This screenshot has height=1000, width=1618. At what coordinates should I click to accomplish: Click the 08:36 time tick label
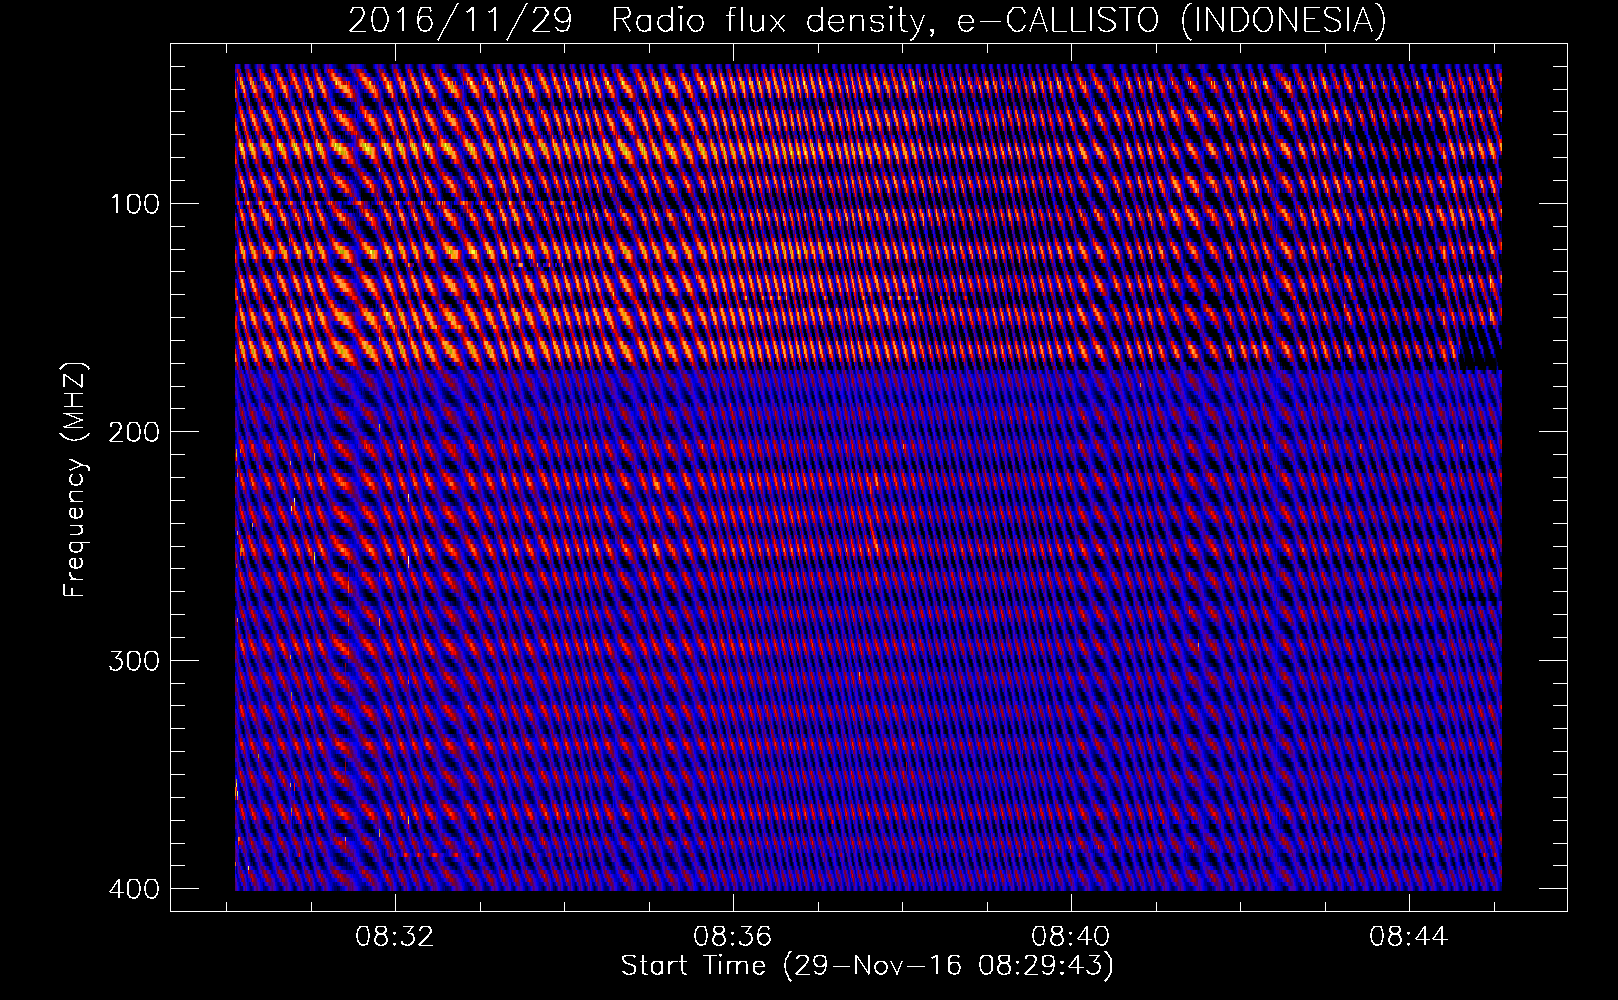click(735, 937)
